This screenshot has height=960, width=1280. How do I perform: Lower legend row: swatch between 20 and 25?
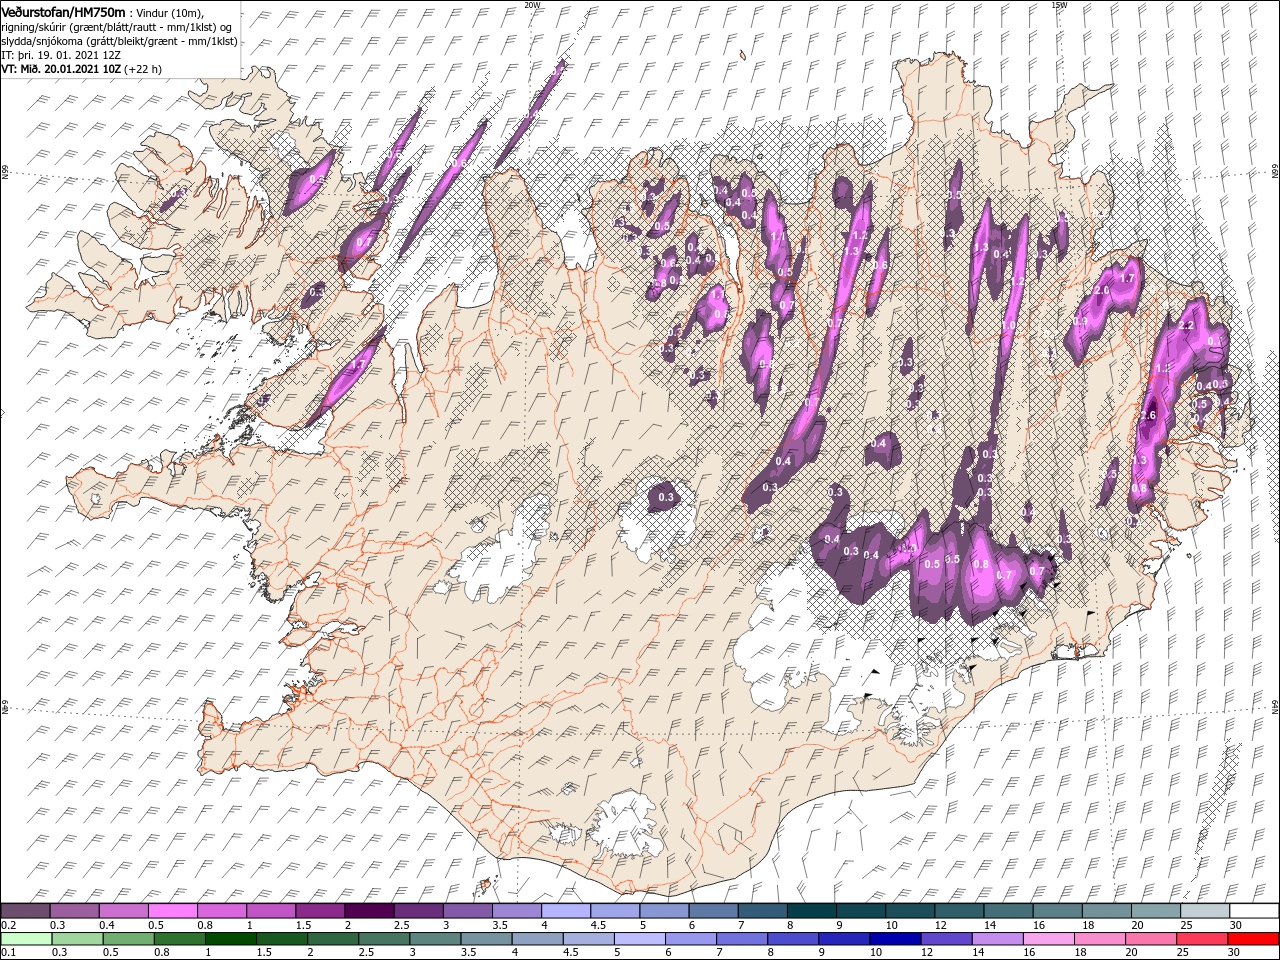(x=1151, y=939)
